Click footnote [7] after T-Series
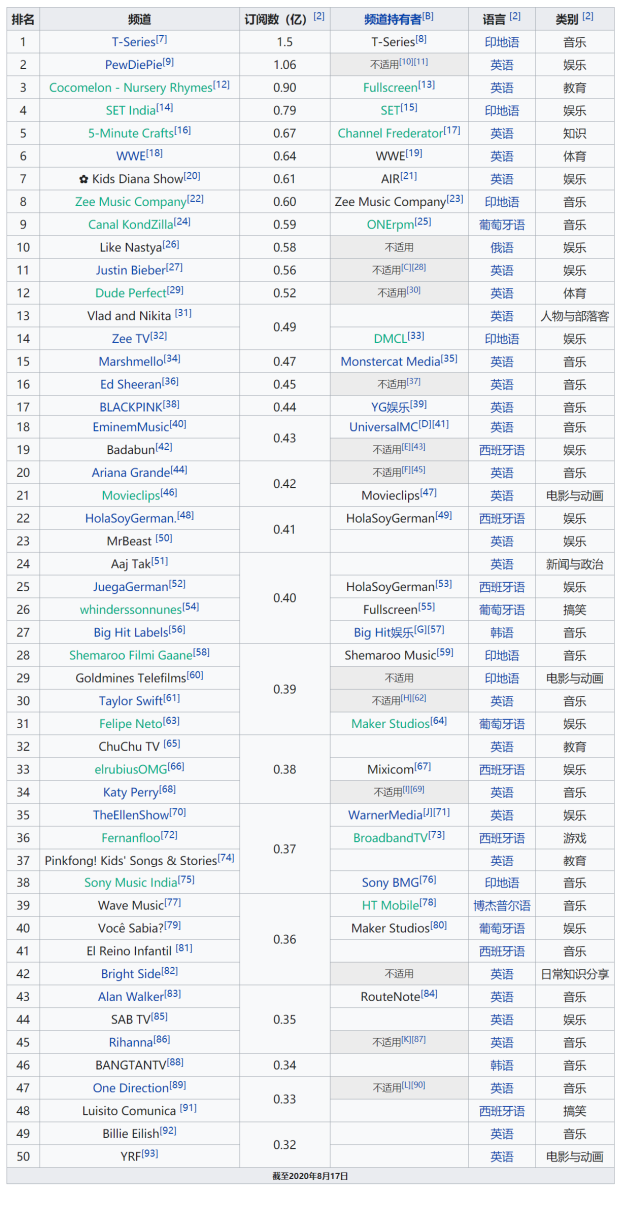The image size is (641, 1213). (x=162, y=39)
